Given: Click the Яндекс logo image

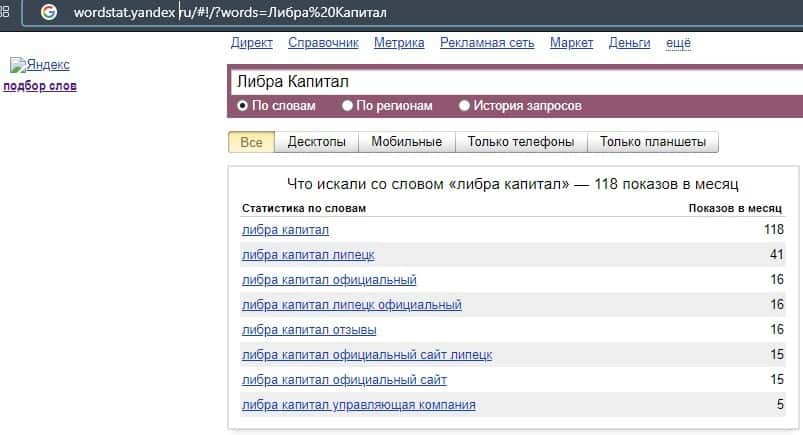Looking at the screenshot, I should coord(40,65).
